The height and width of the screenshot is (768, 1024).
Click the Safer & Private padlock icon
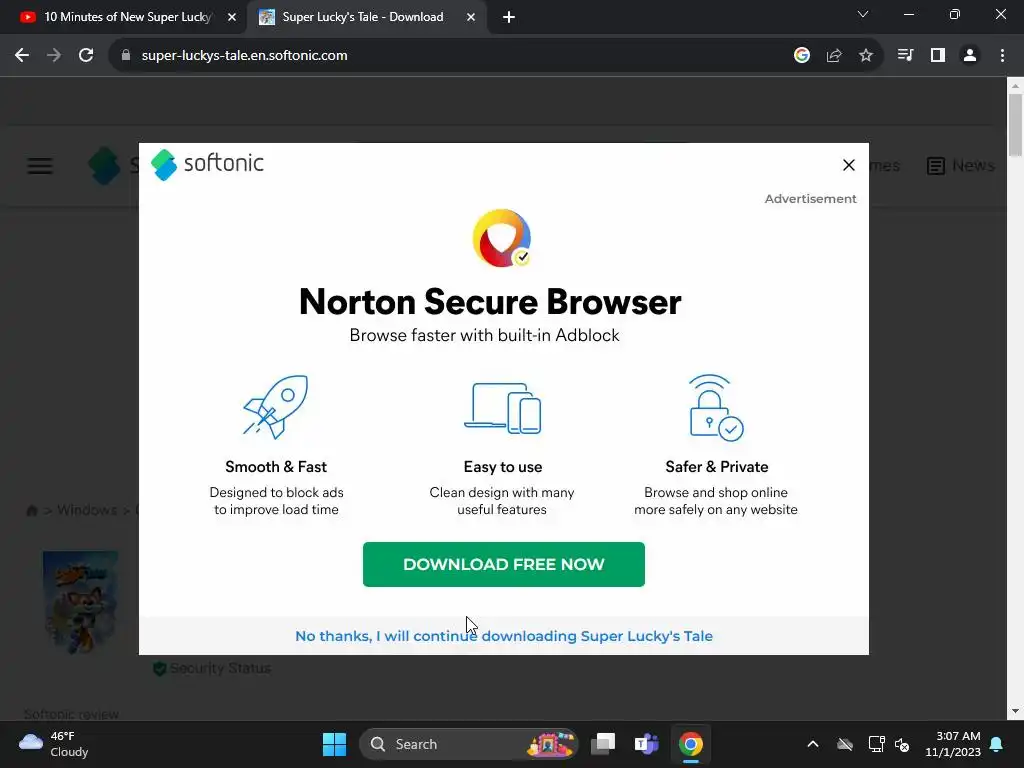716,408
